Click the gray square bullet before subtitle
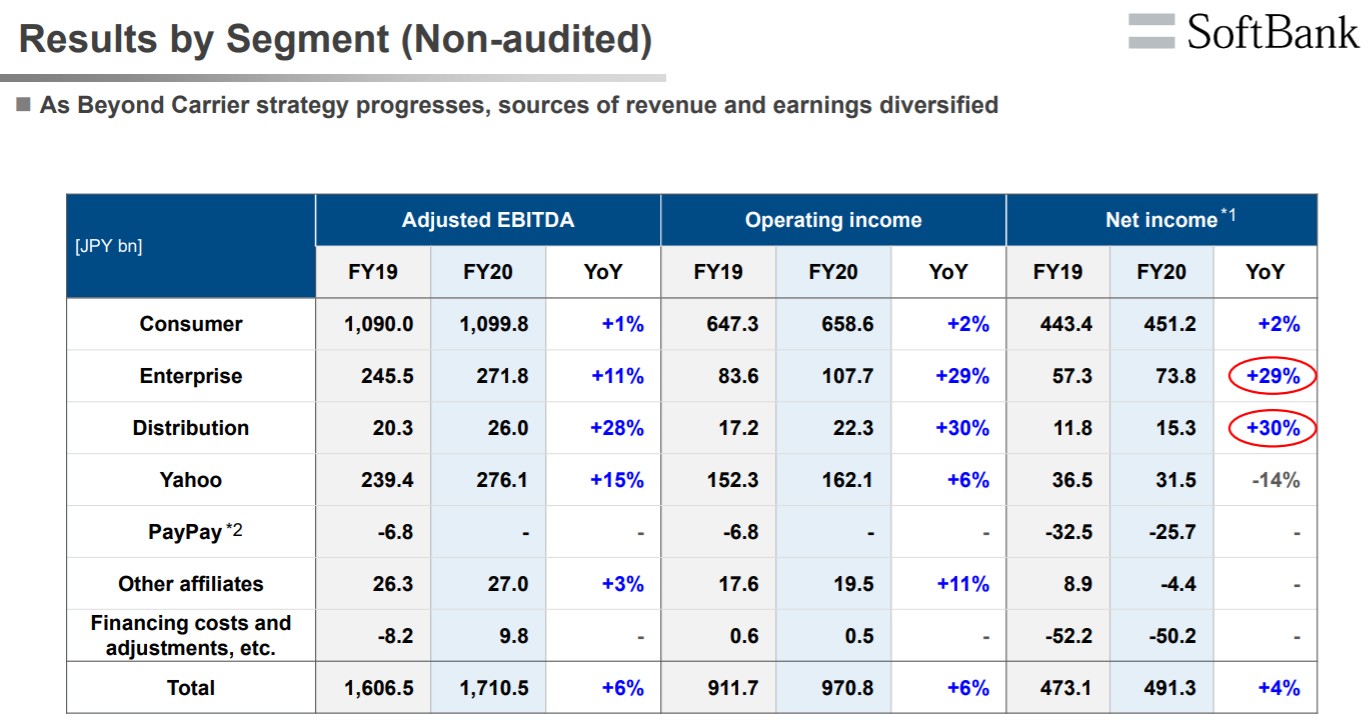The image size is (1369, 724). point(24,104)
